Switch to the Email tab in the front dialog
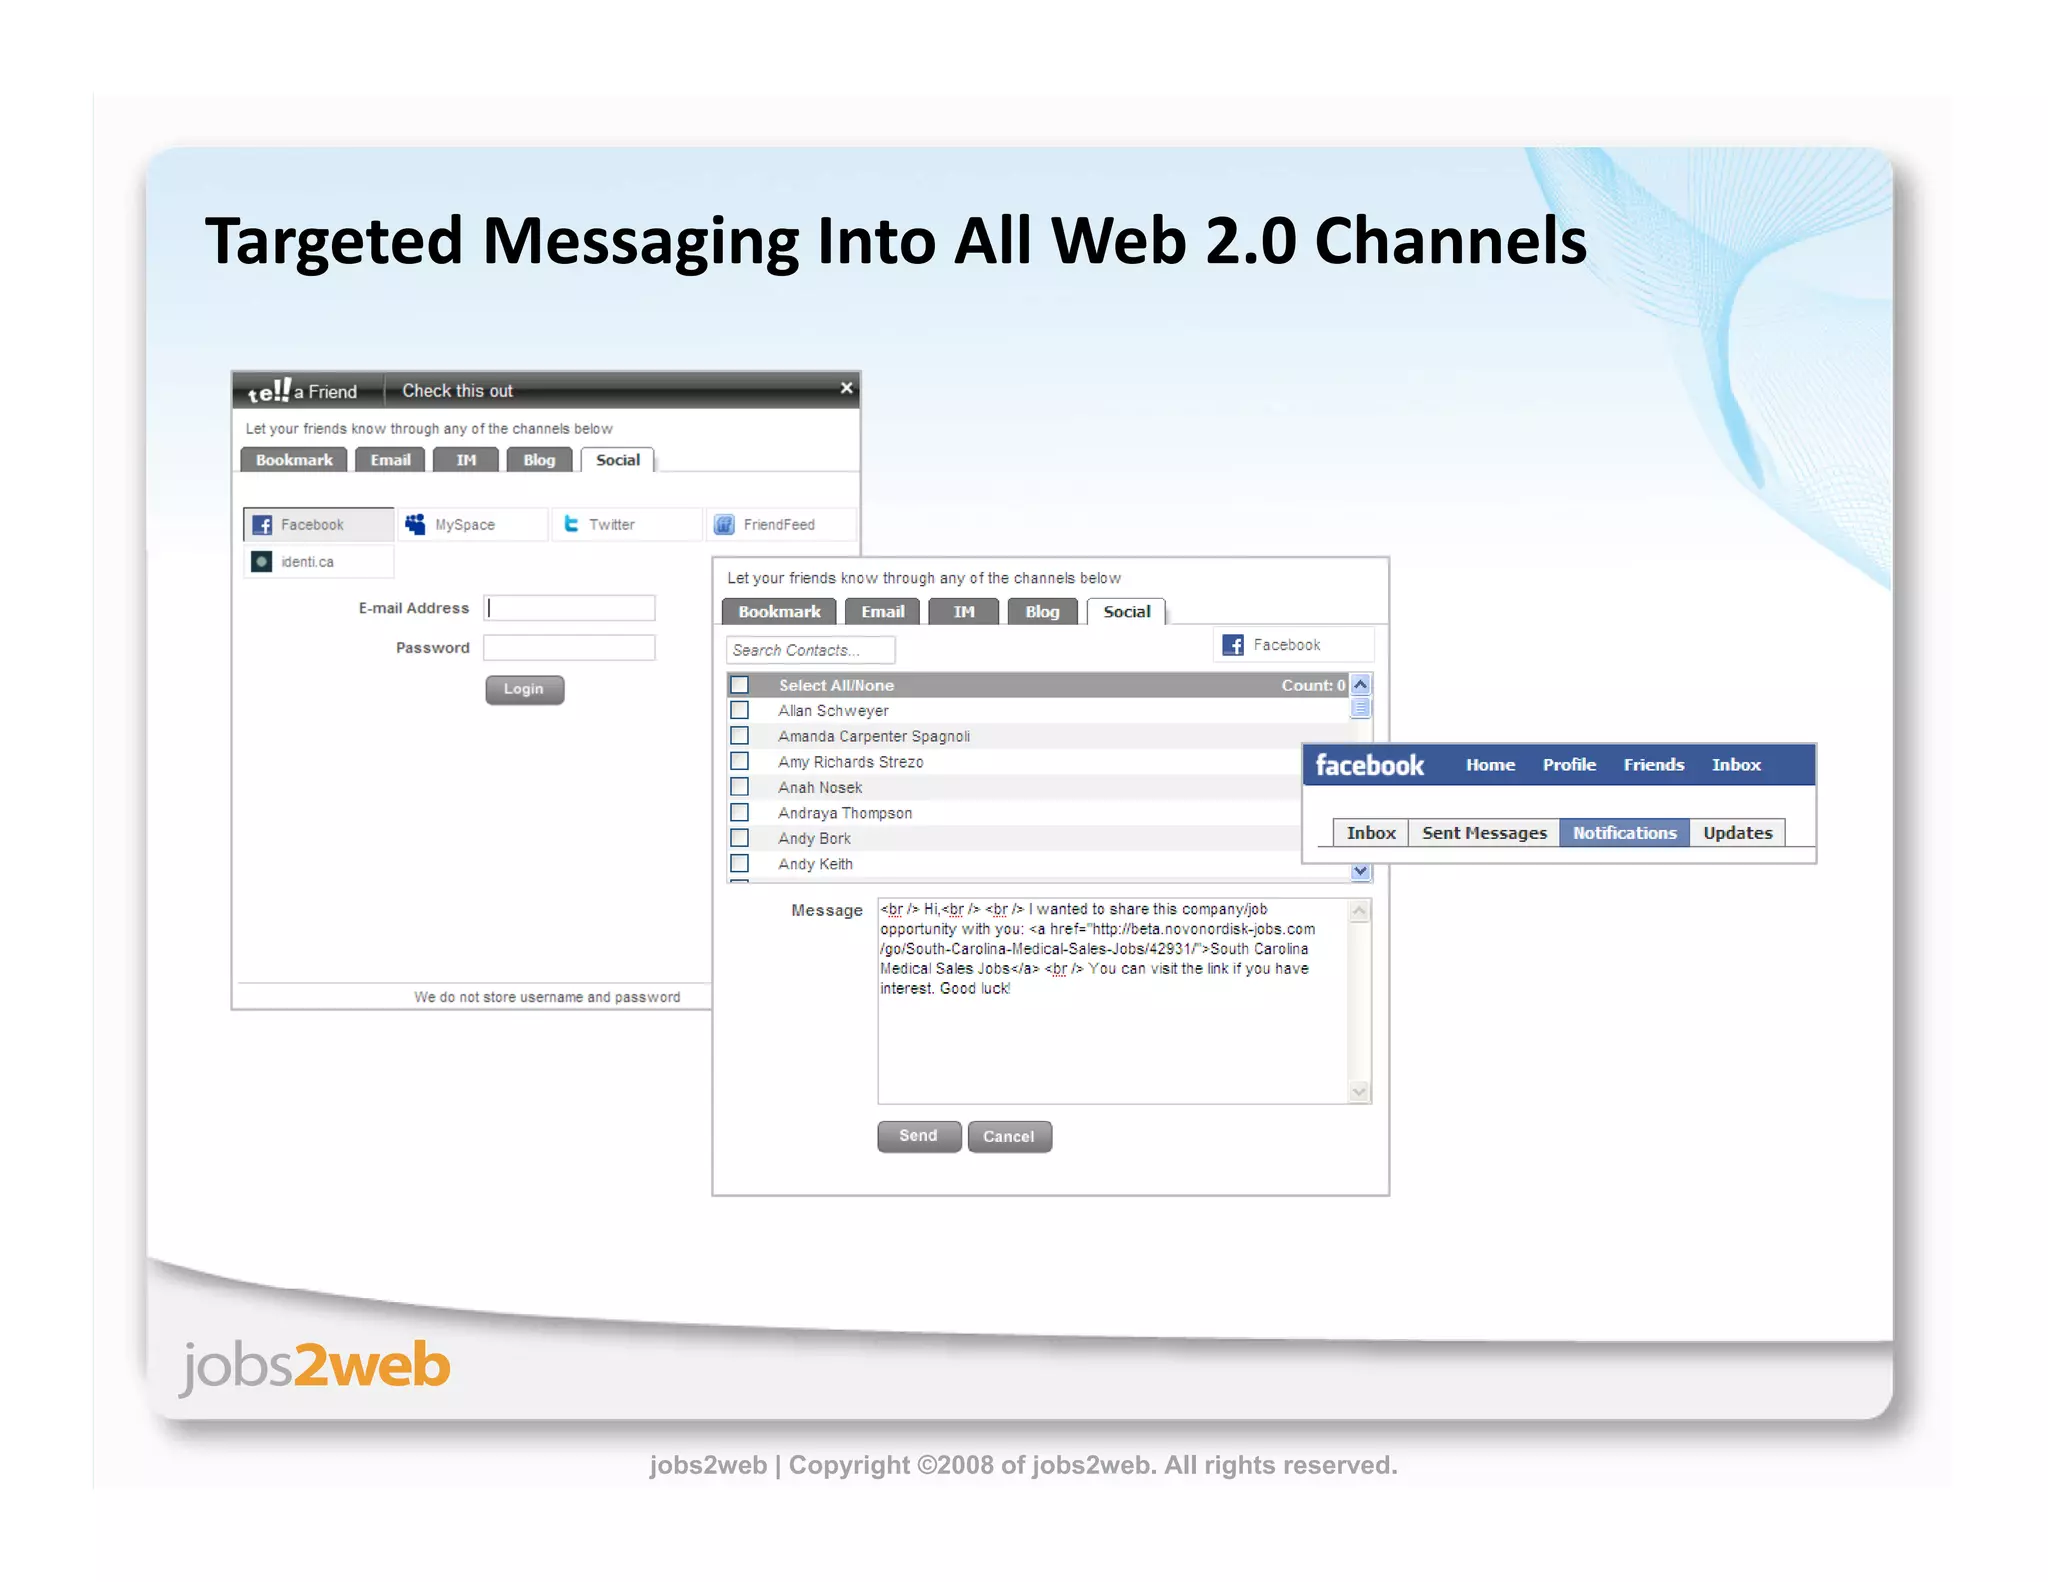This screenshot has height=1582, width=2048. 882,612
